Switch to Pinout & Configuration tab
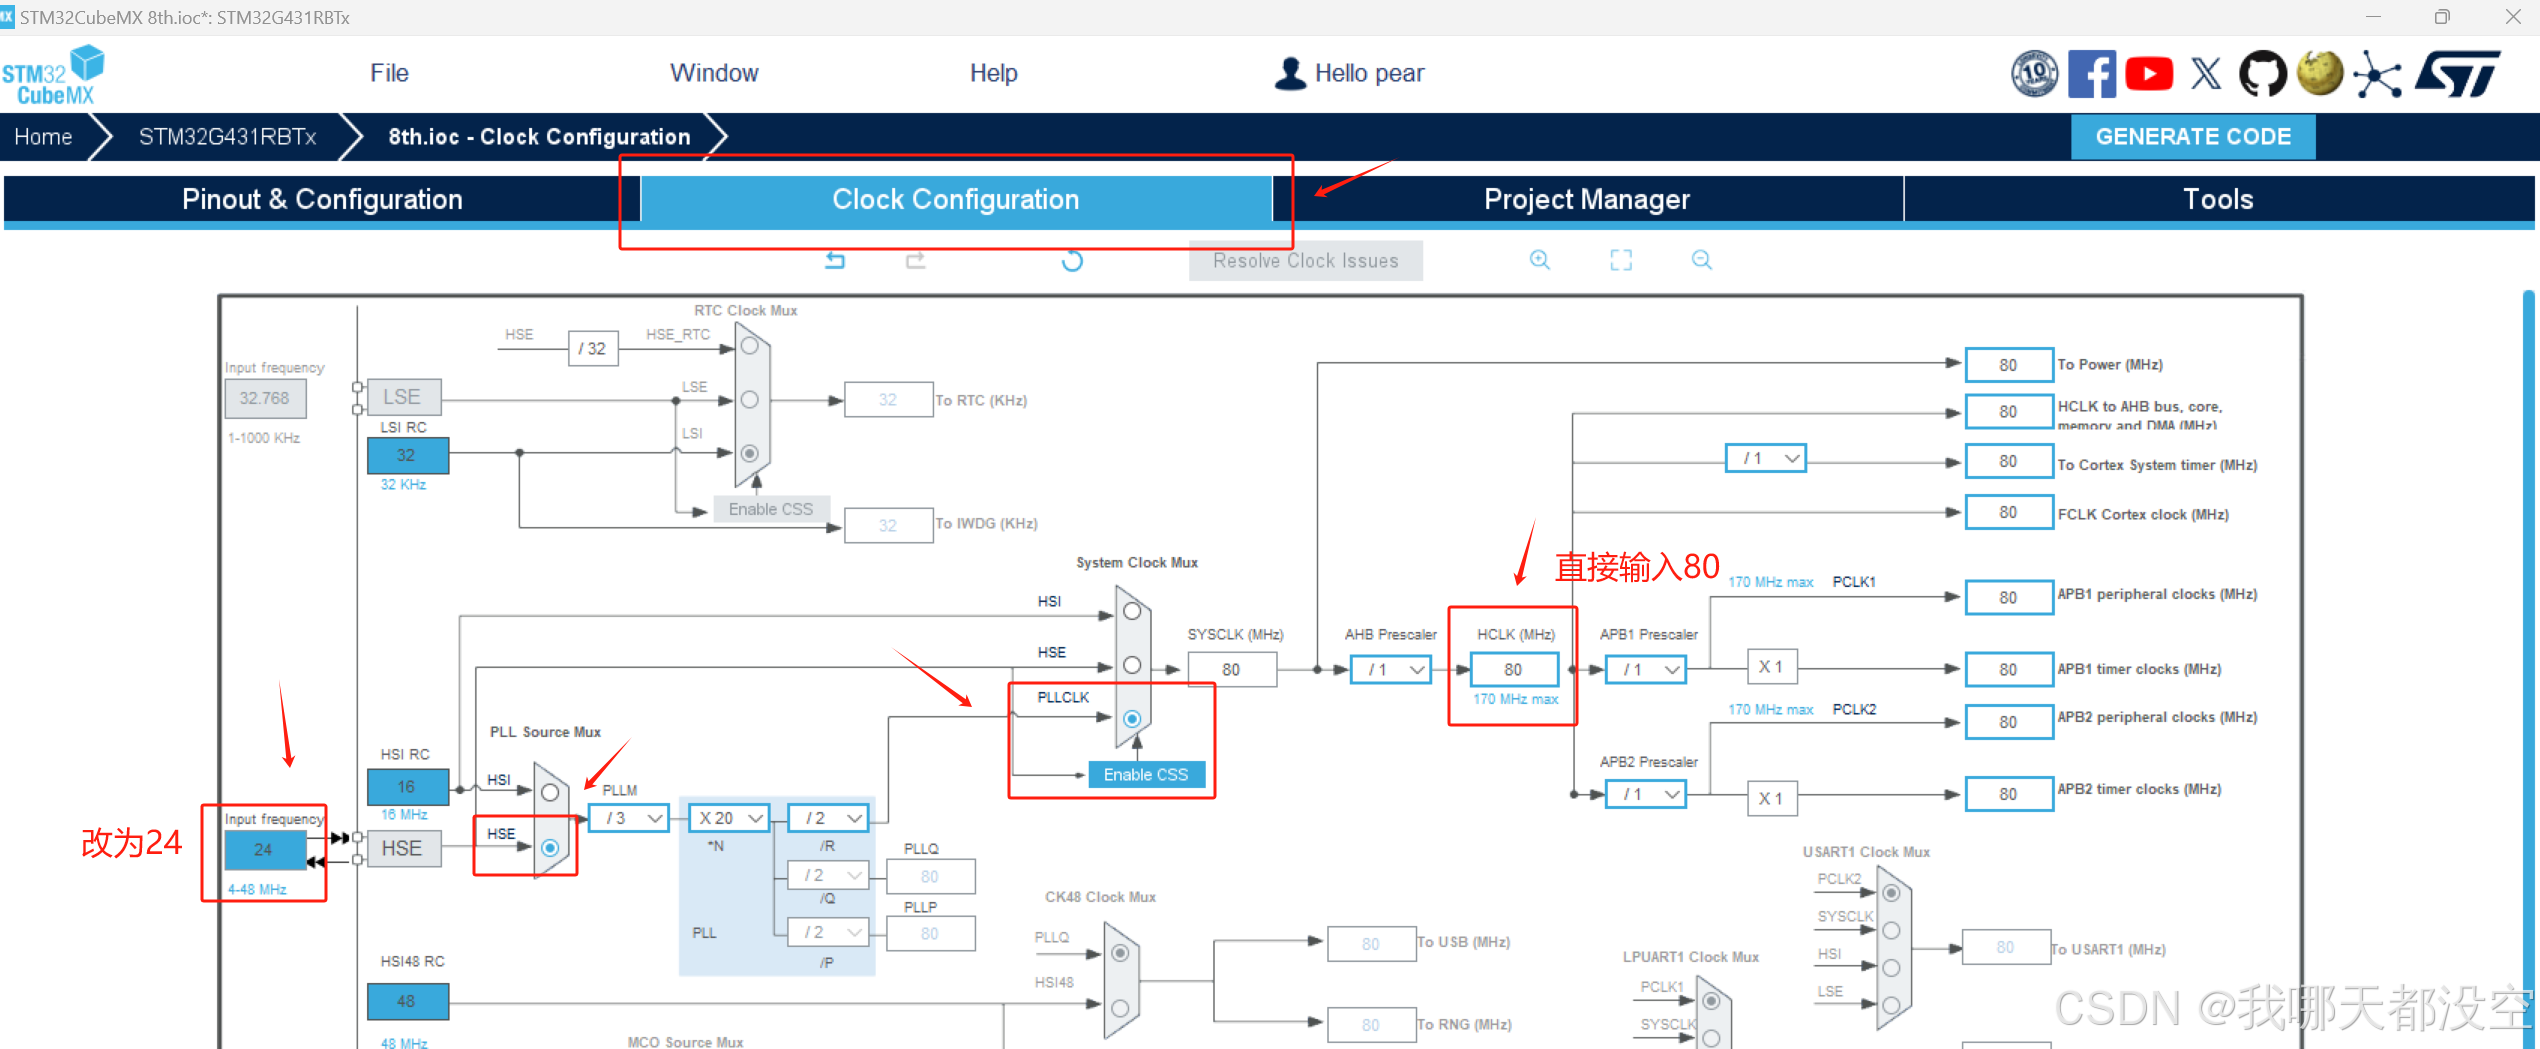The height and width of the screenshot is (1049, 2540). tap(322, 199)
